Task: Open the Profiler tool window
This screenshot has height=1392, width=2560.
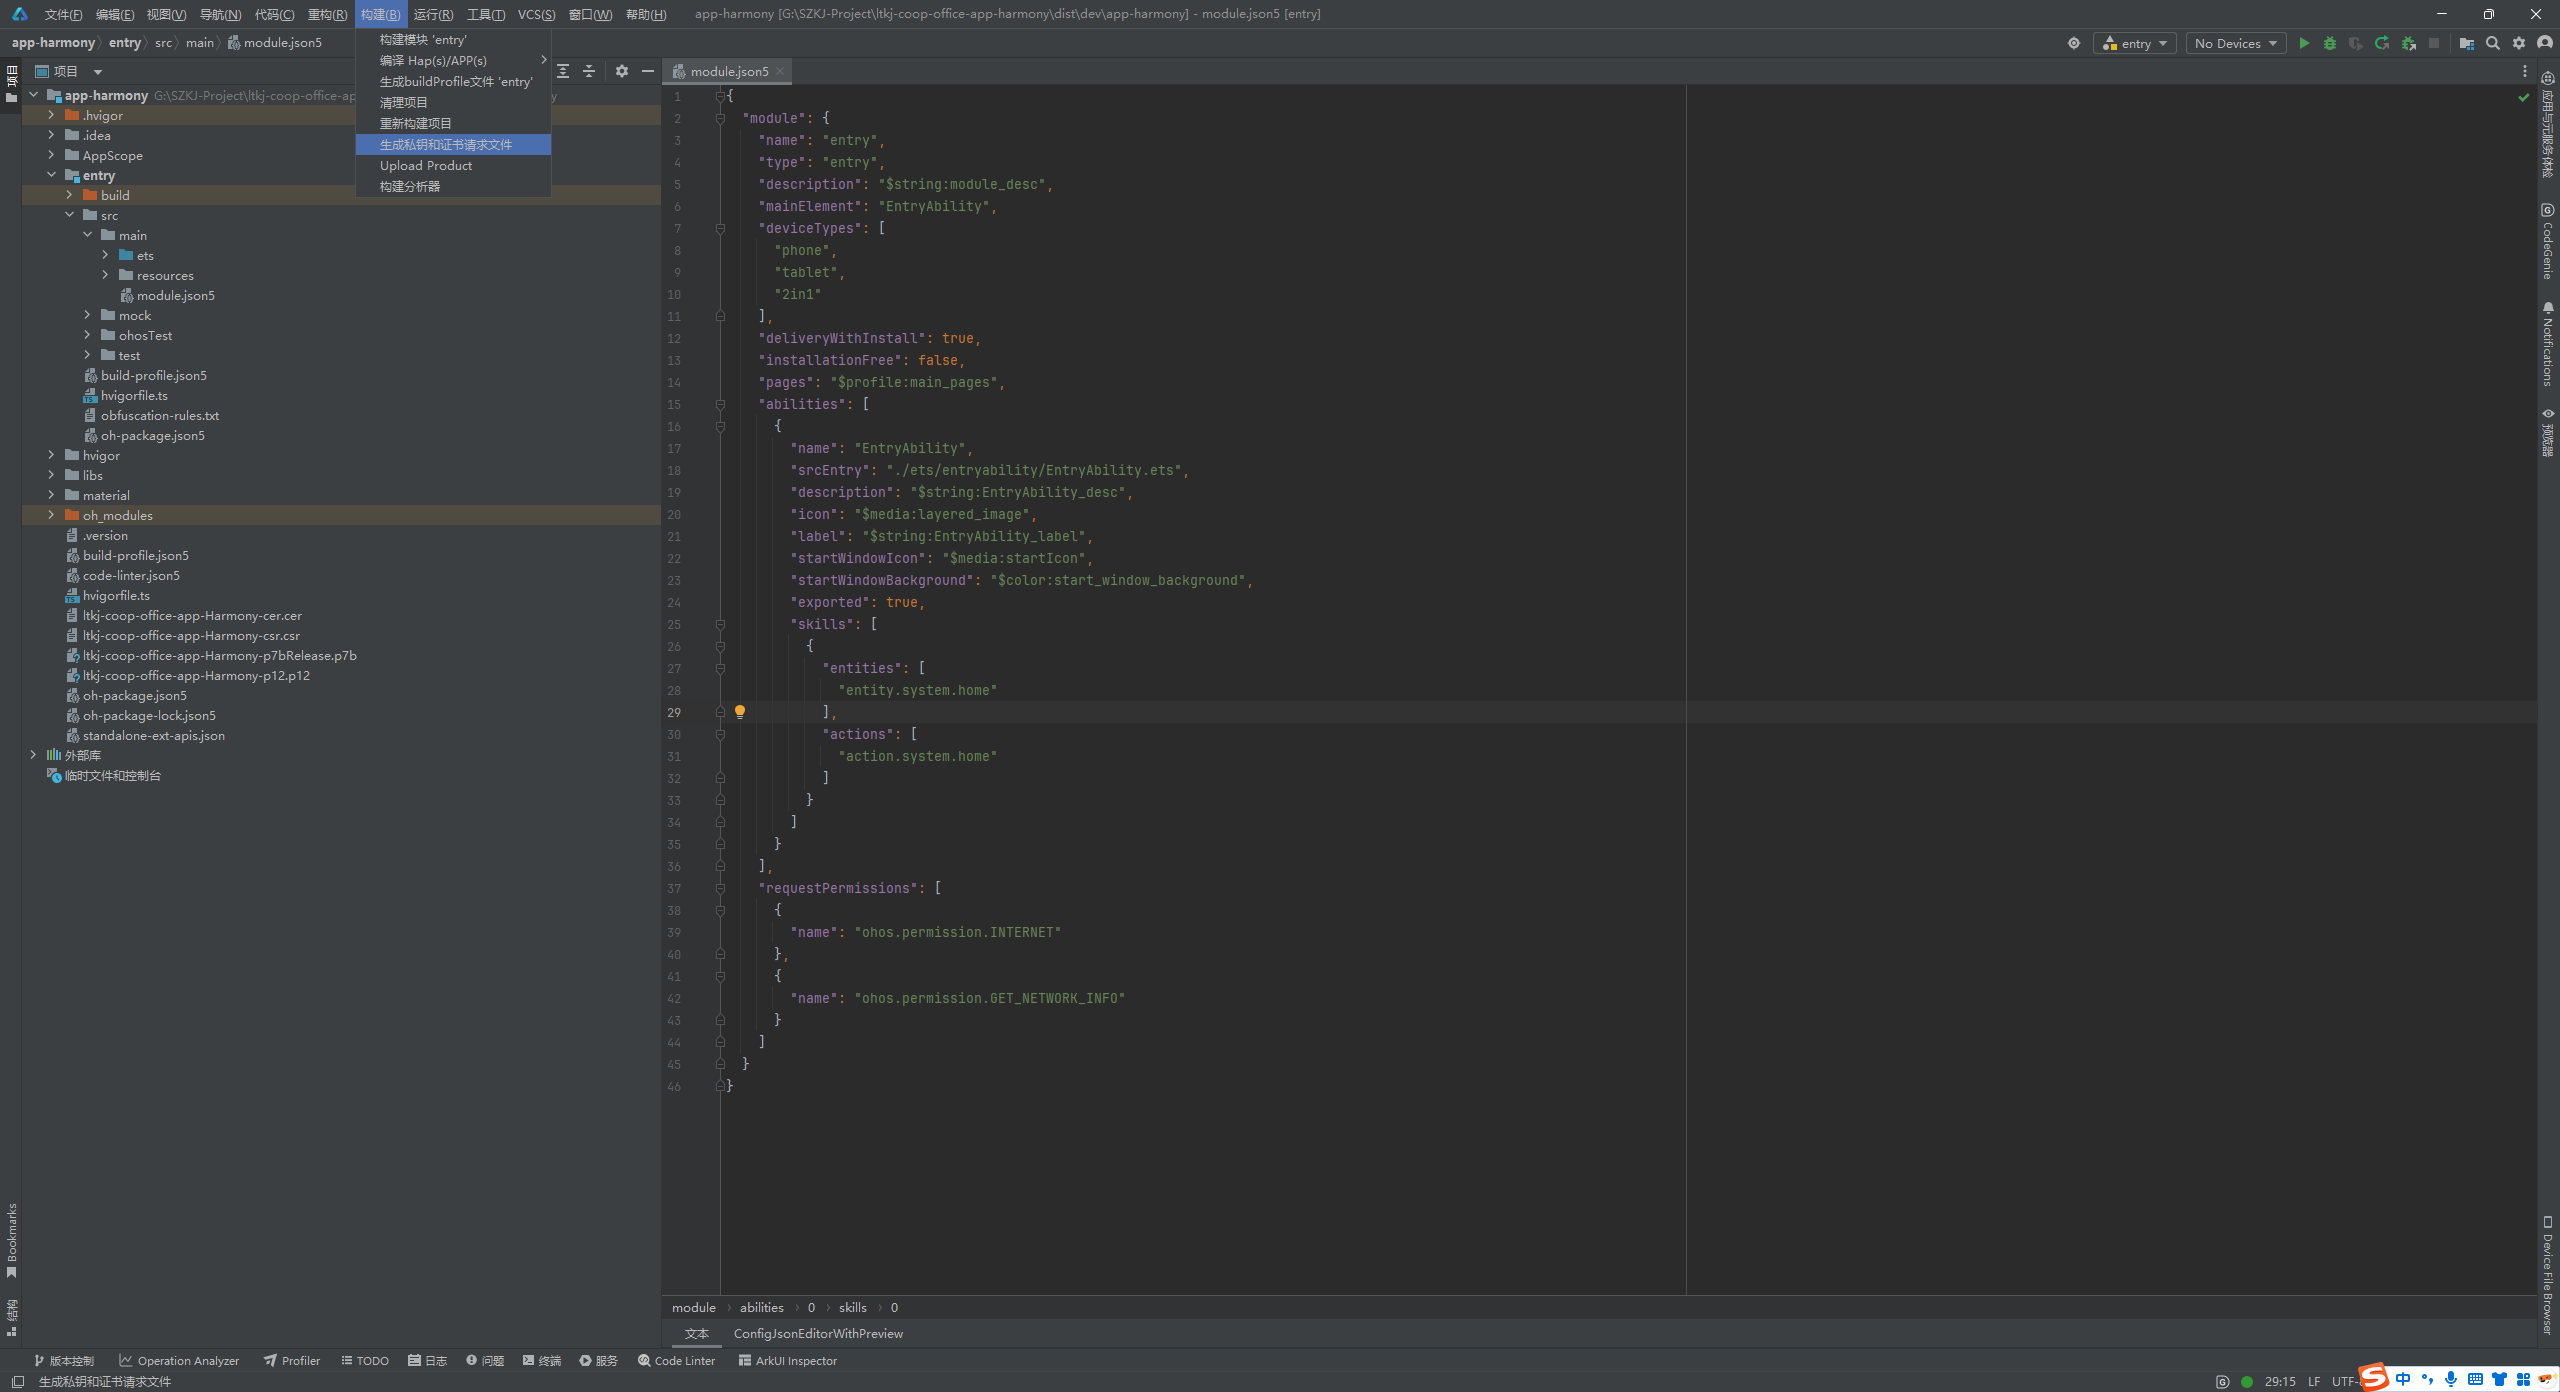Action: pos(292,1360)
